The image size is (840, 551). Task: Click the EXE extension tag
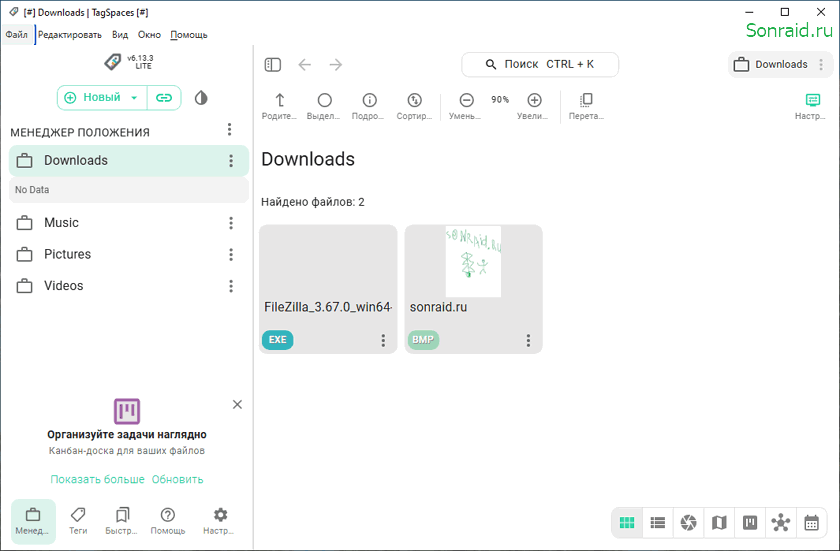click(278, 339)
